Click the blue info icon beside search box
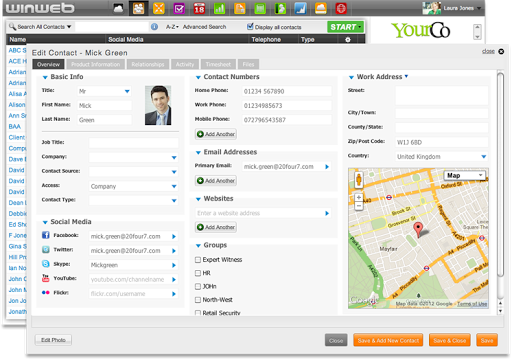 [x=154, y=27]
